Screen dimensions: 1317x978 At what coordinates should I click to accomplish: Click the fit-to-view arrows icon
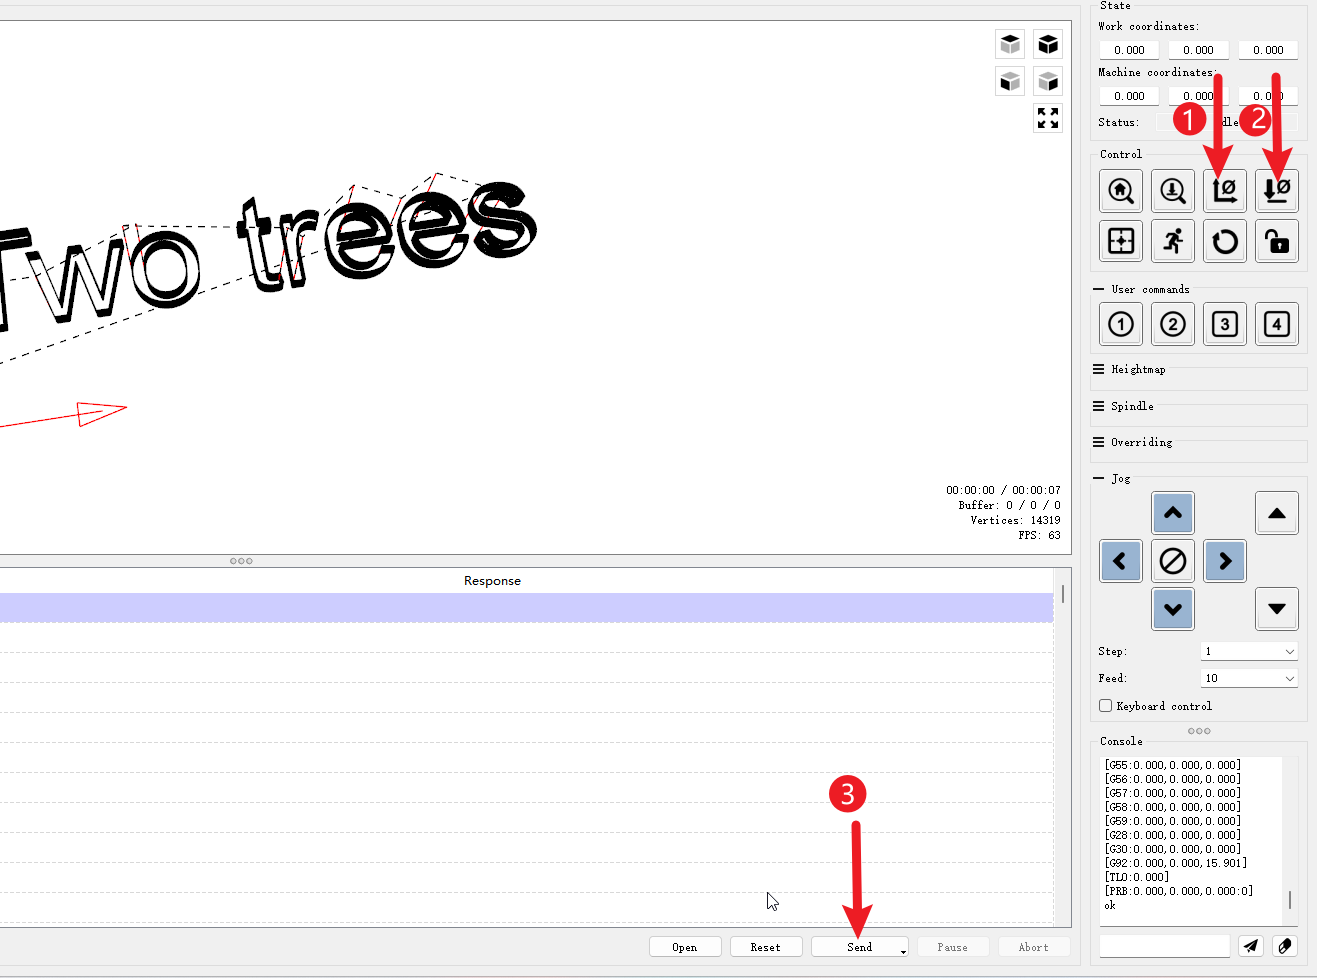click(x=1048, y=117)
